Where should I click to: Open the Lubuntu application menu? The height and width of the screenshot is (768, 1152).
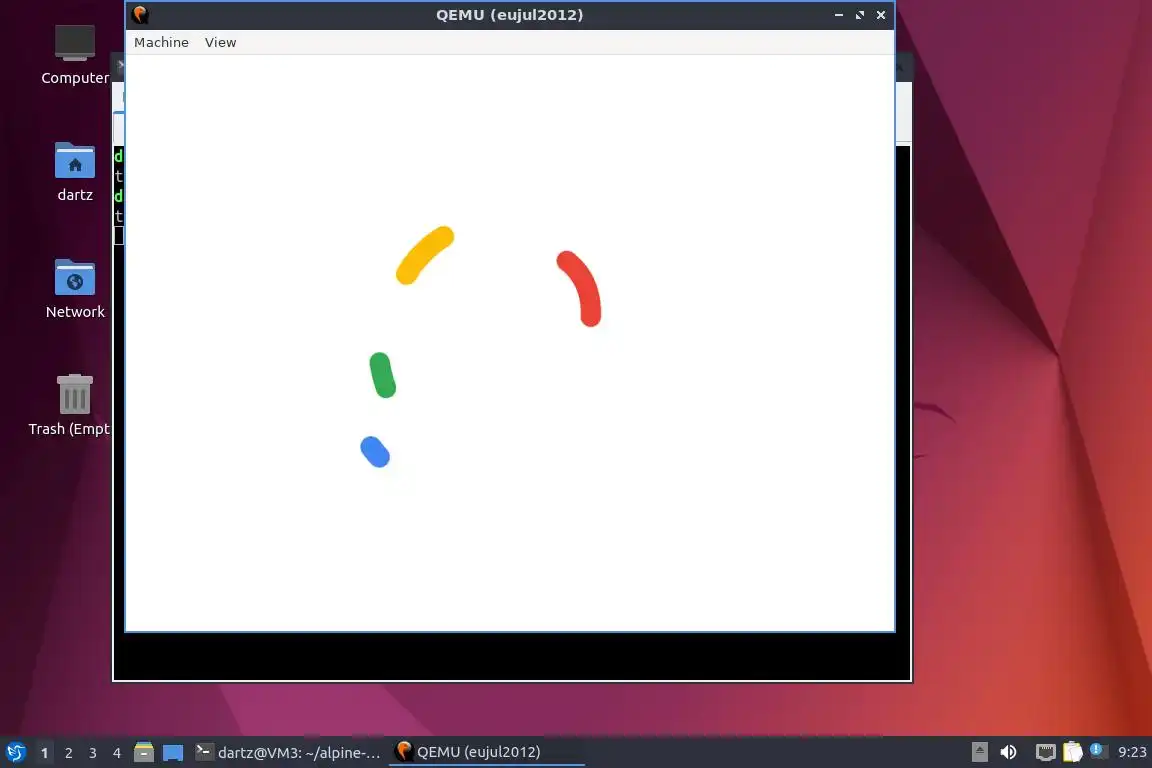click(x=15, y=752)
